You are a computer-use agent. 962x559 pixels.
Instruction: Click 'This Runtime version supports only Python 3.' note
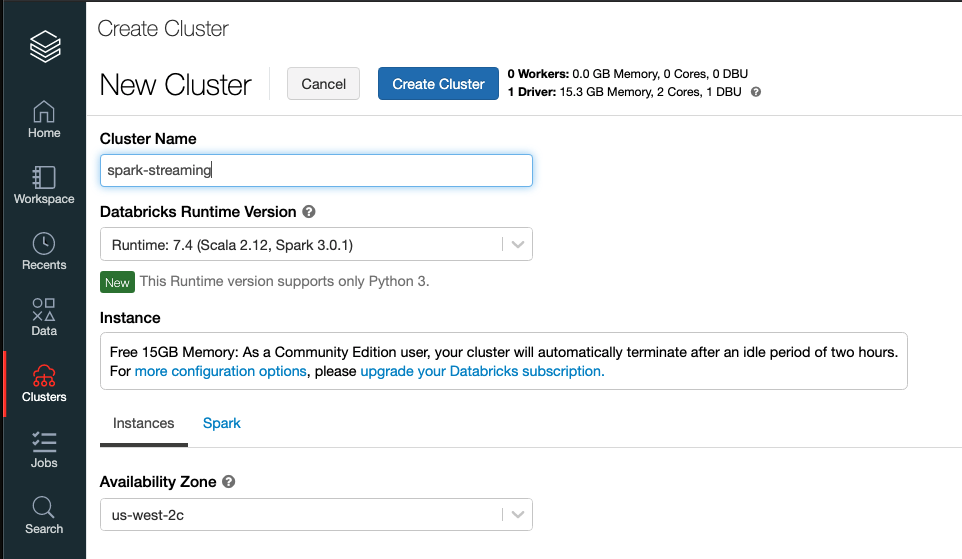284,281
